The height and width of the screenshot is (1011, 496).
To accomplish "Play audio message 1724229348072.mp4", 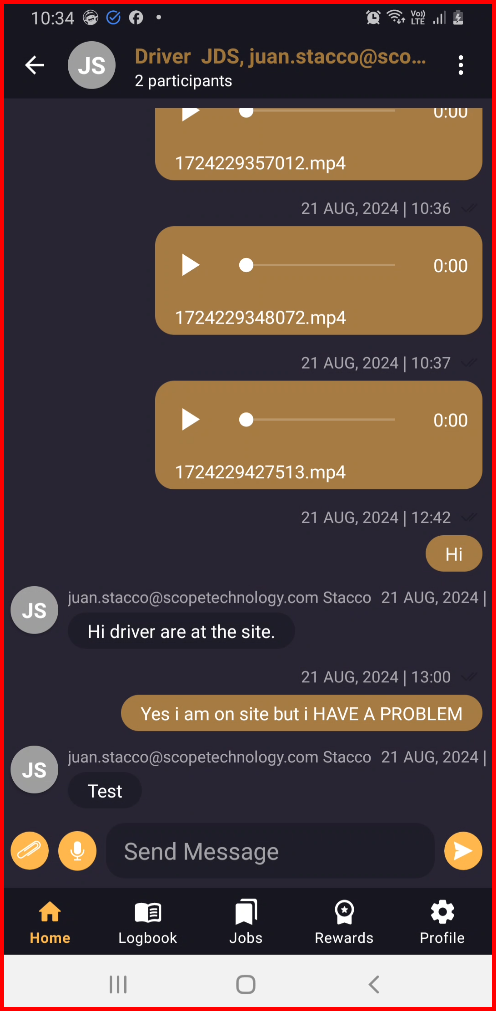I will coord(190,265).
